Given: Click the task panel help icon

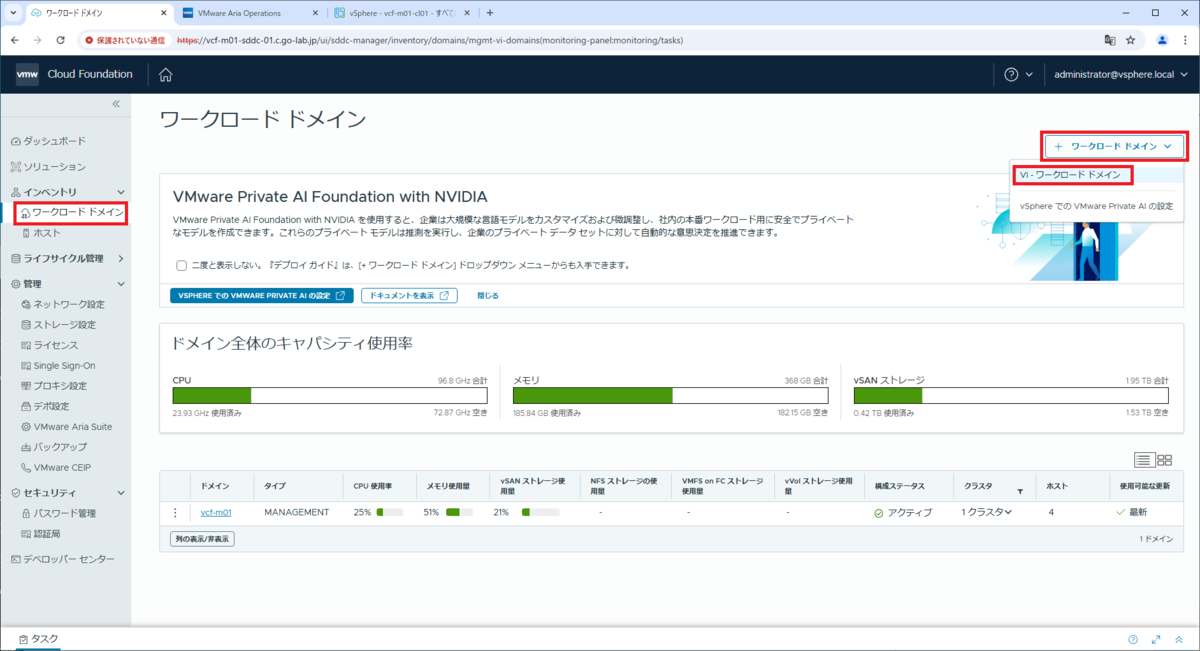Looking at the screenshot, I should pos(1133,639).
